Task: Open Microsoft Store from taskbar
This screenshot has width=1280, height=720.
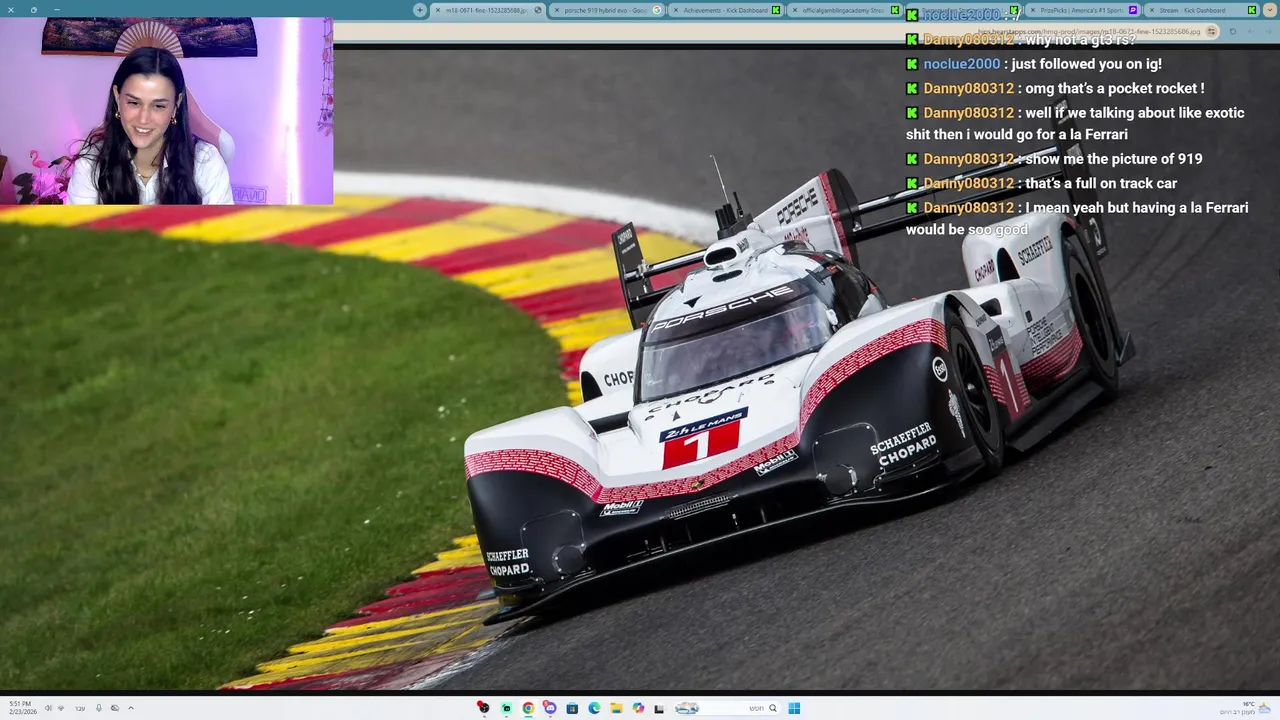Action: click(572, 708)
